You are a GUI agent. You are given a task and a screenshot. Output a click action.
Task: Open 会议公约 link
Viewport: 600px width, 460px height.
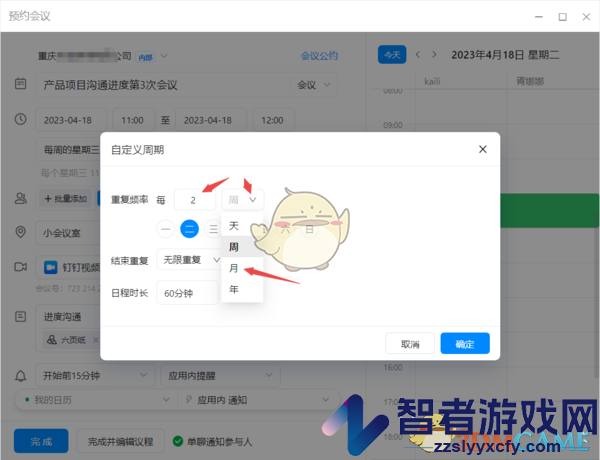[319, 56]
